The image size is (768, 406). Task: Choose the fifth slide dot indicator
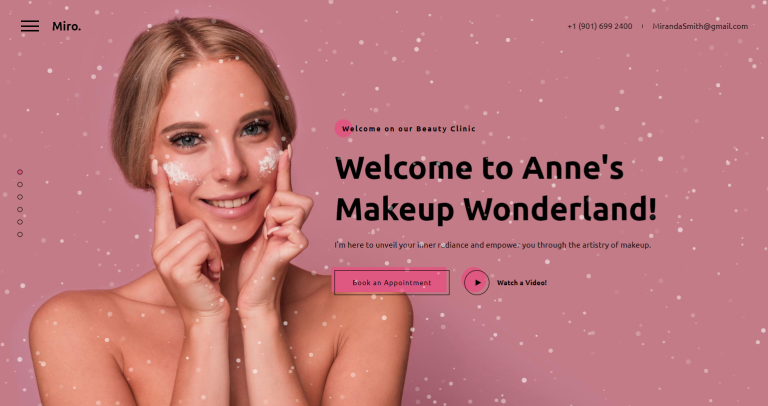pyautogui.click(x=20, y=222)
